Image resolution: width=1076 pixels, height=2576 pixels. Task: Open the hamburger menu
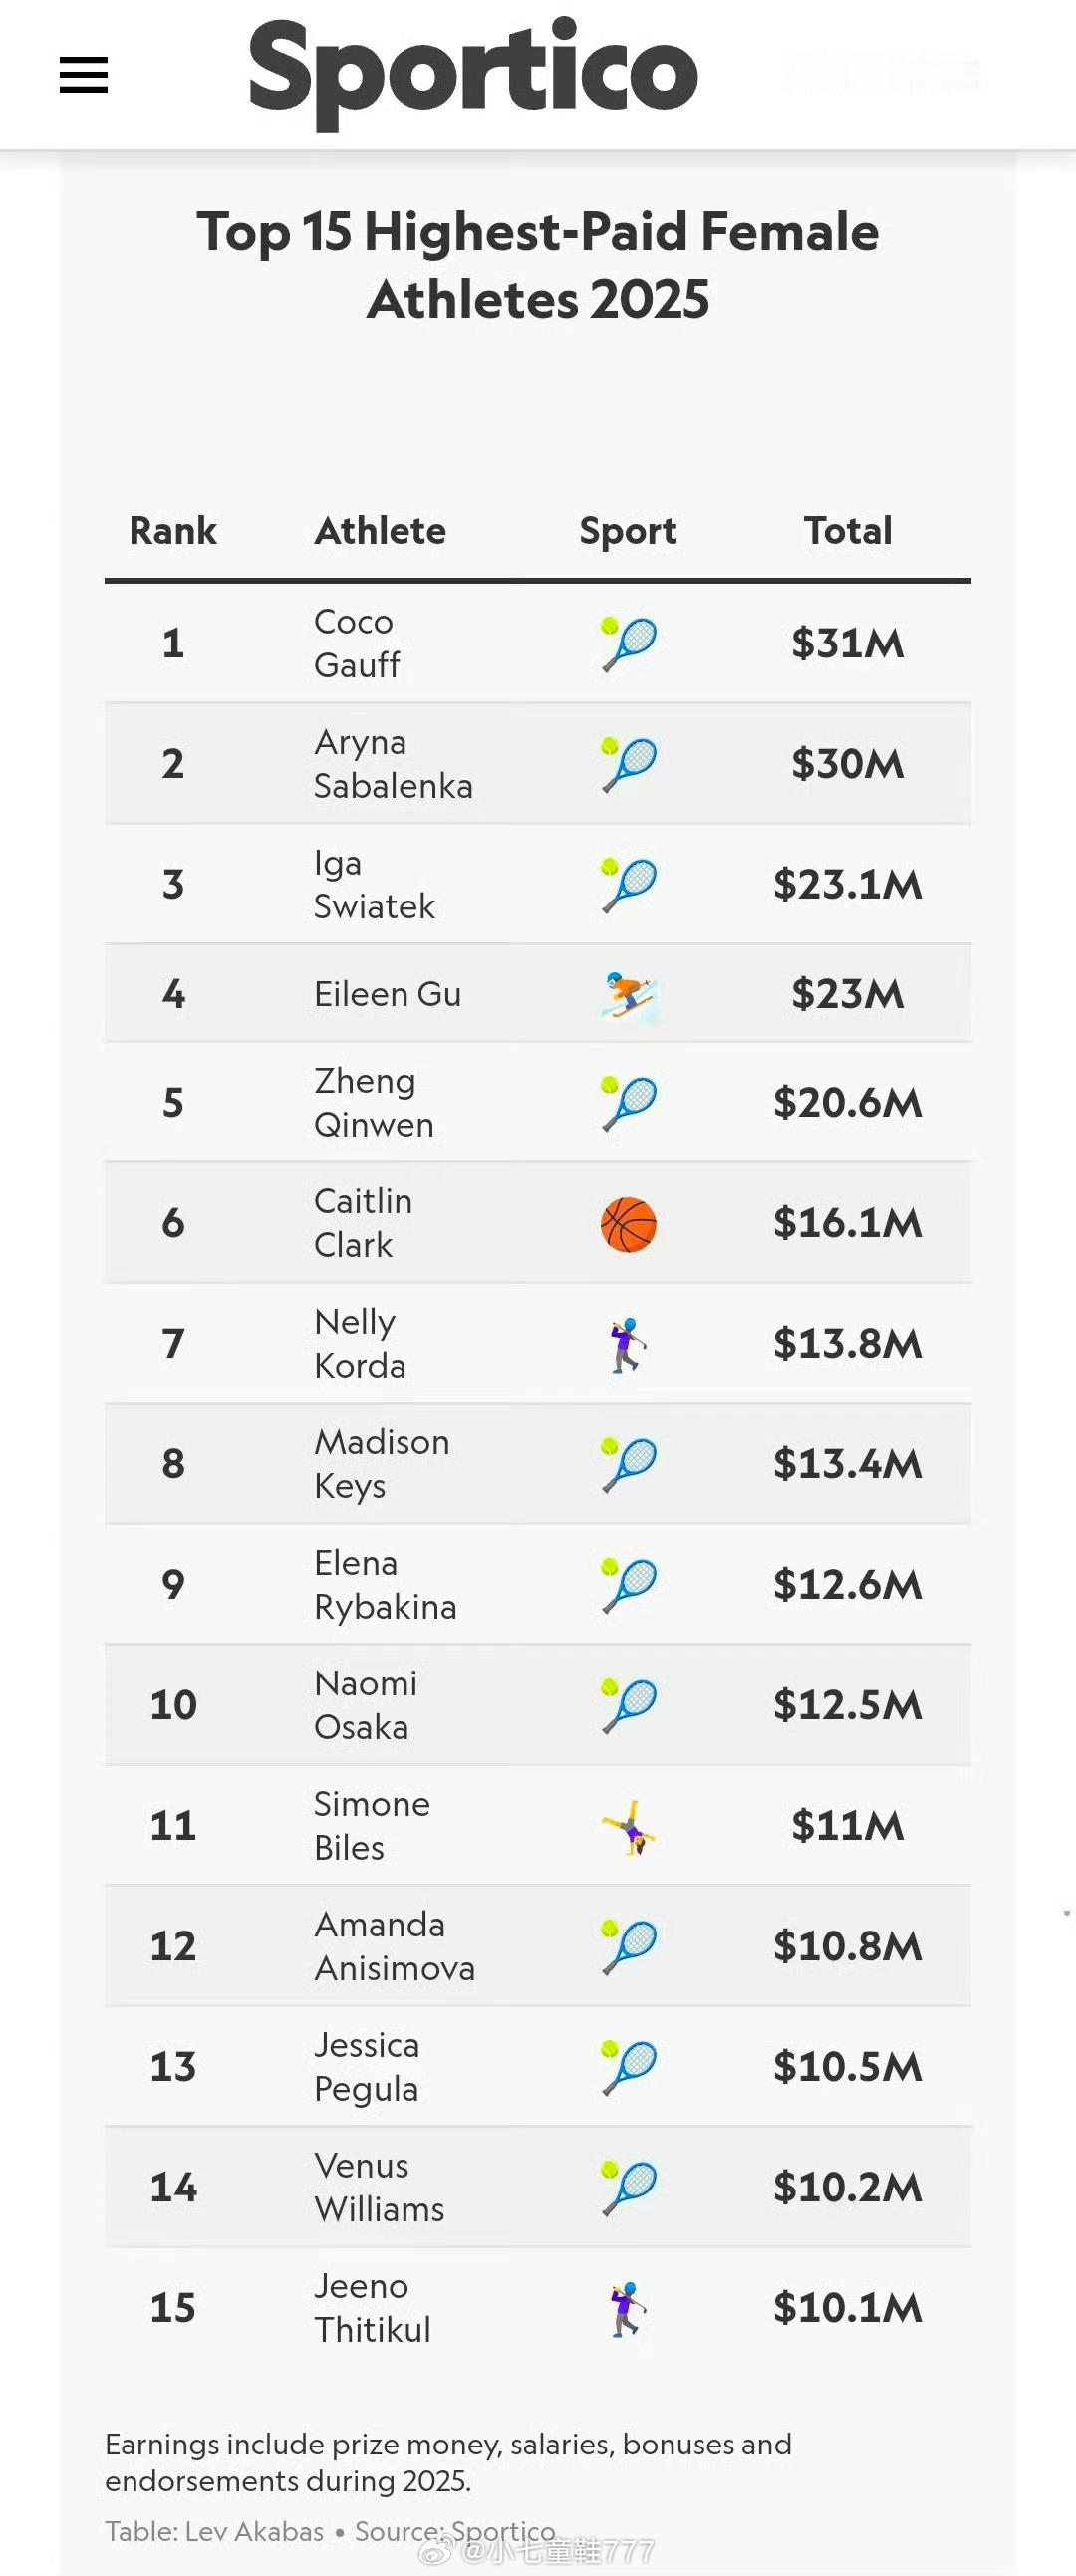[x=84, y=75]
